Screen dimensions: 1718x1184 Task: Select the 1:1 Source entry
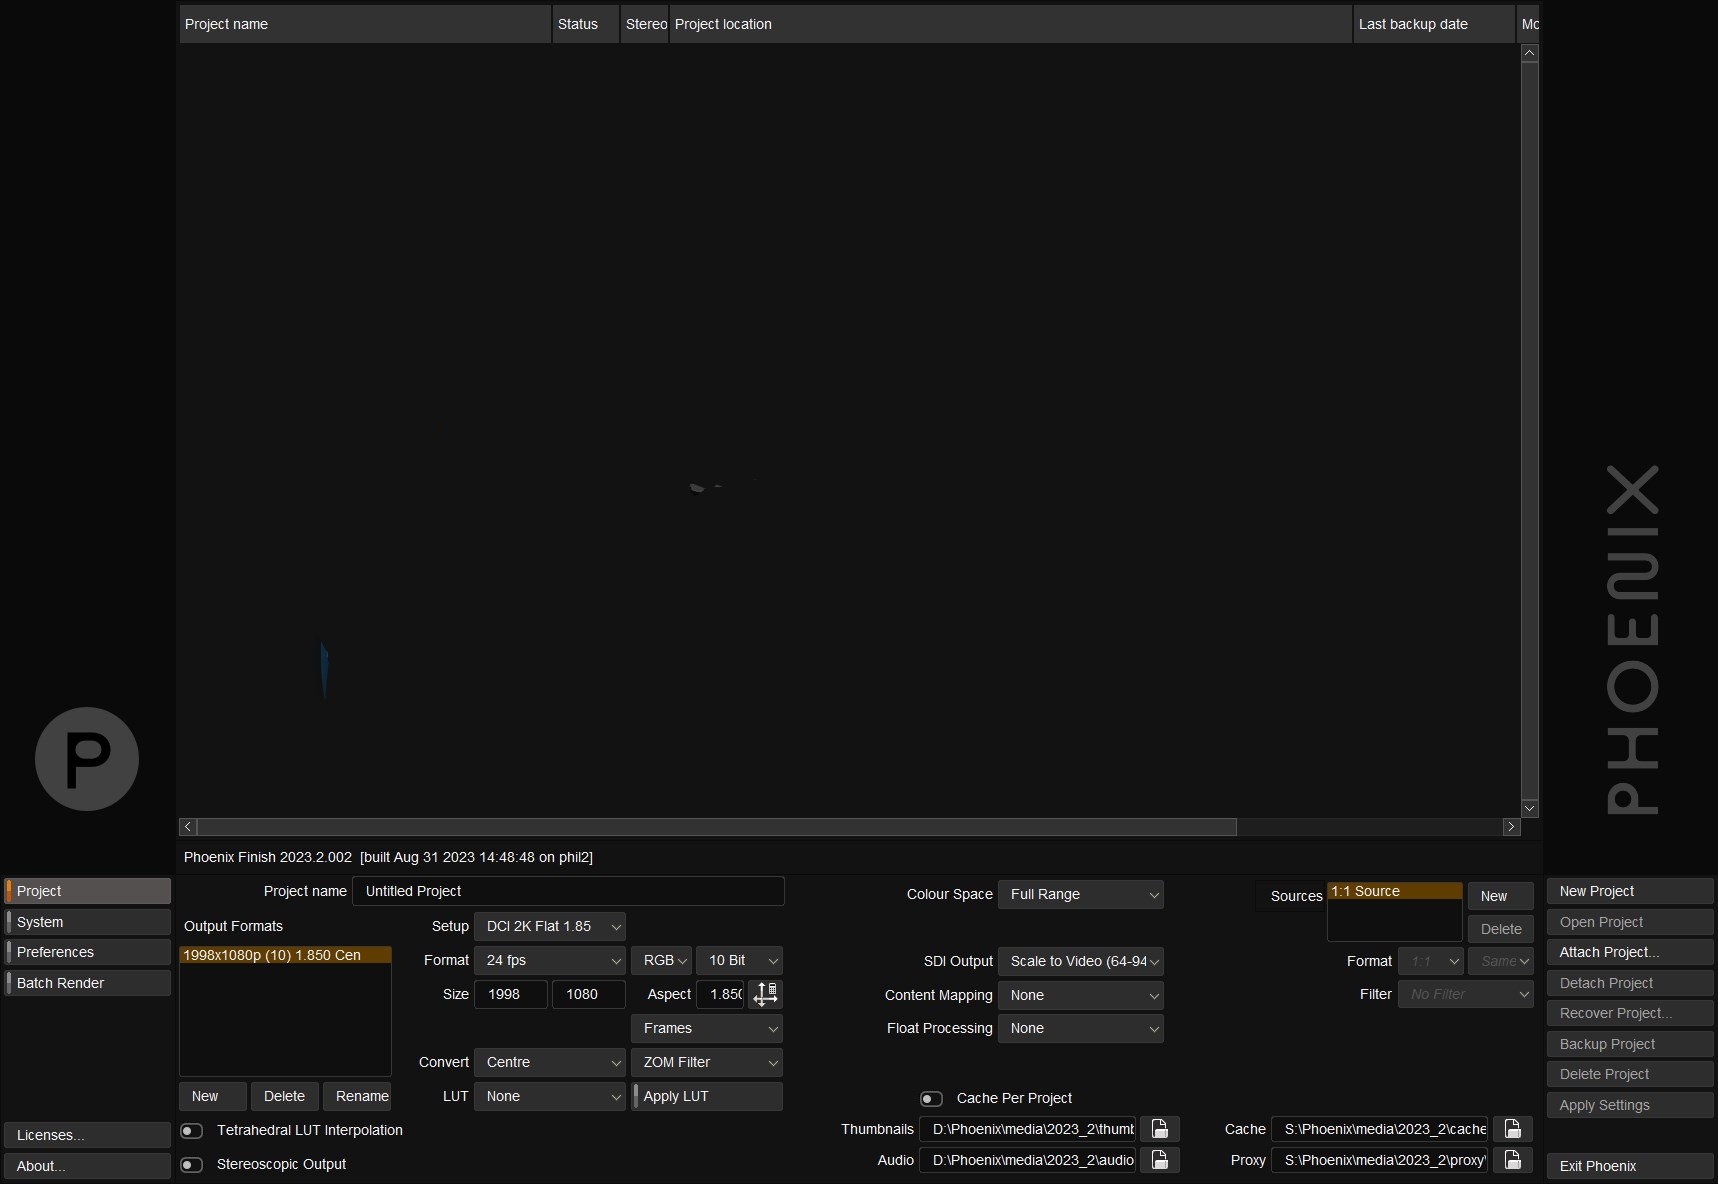1395,891
